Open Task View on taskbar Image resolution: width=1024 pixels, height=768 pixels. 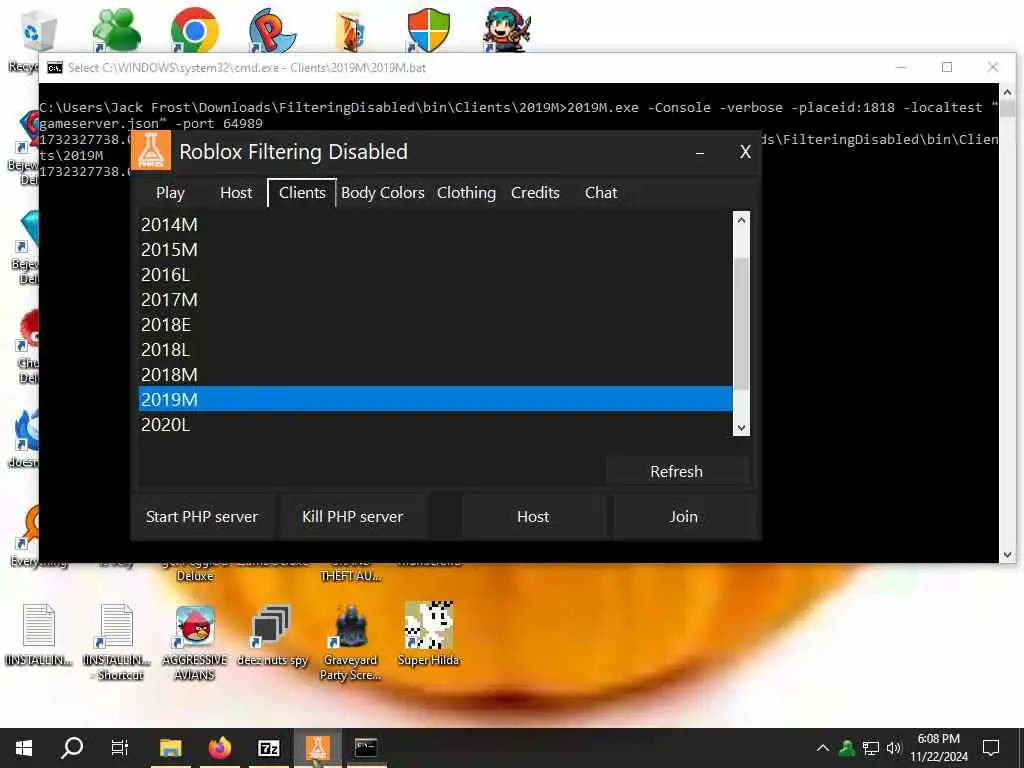tap(120, 748)
